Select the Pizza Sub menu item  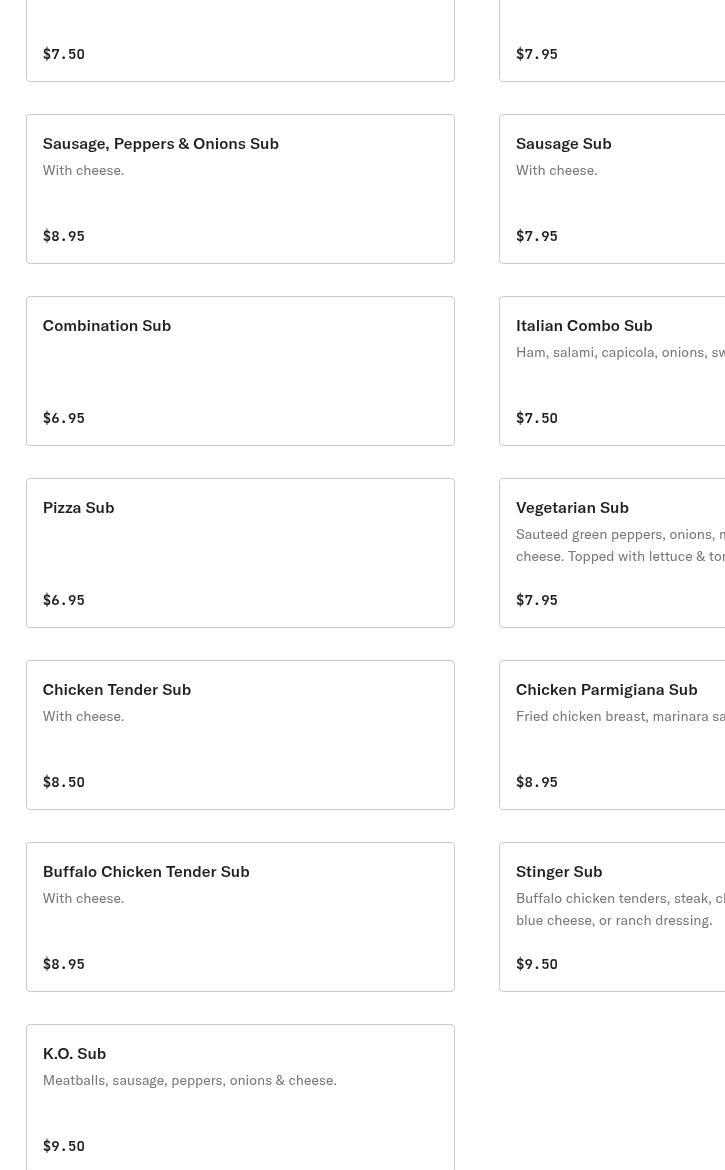(x=240, y=553)
